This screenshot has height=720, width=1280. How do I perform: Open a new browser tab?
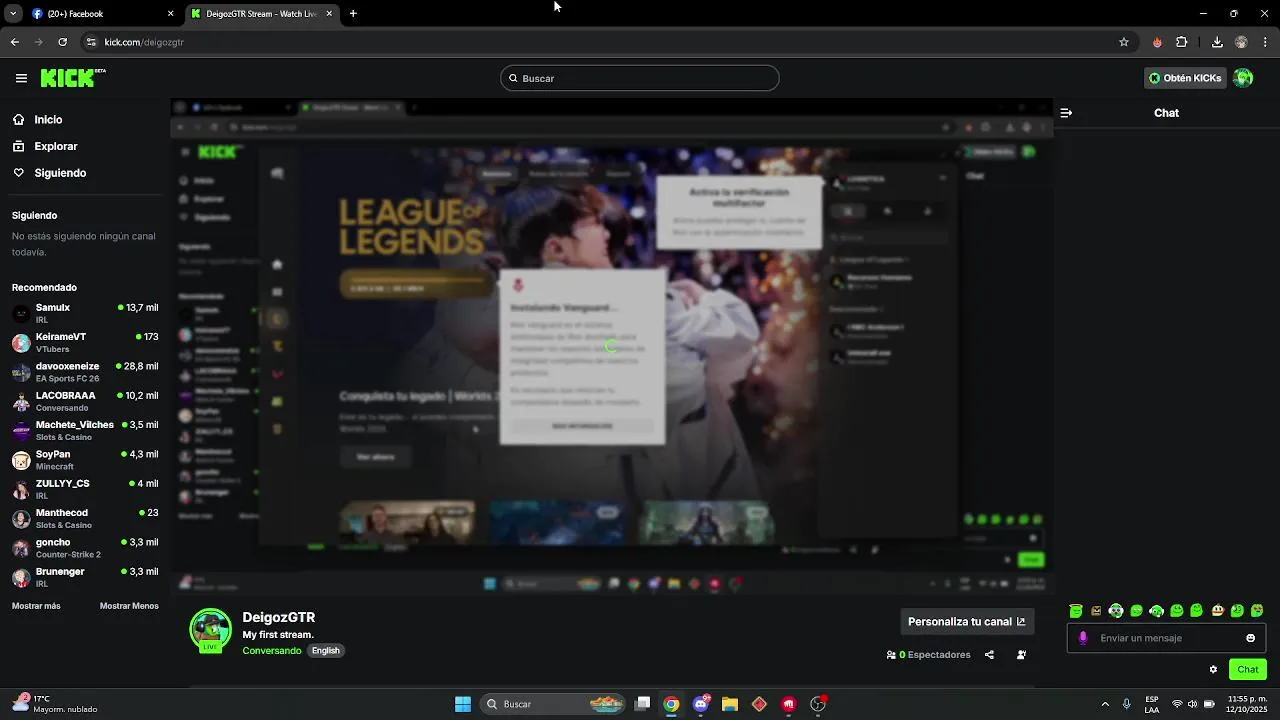click(353, 14)
